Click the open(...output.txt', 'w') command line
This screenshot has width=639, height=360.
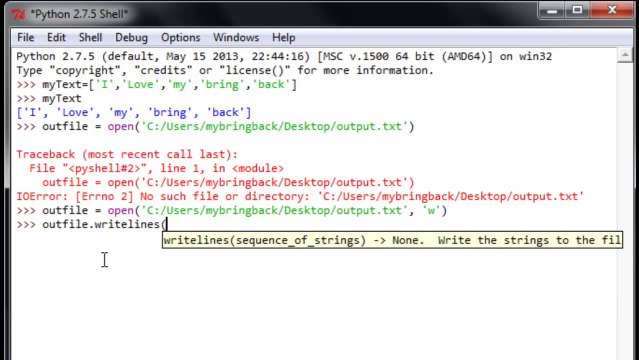(x=231, y=210)
